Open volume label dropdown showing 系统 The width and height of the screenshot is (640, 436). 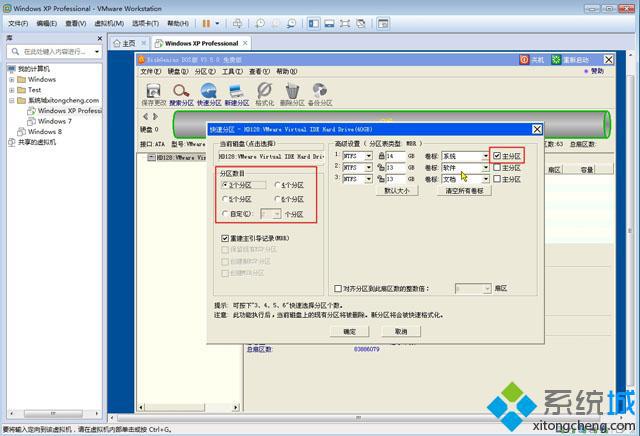pyautogui.click(x=485, y=156)
